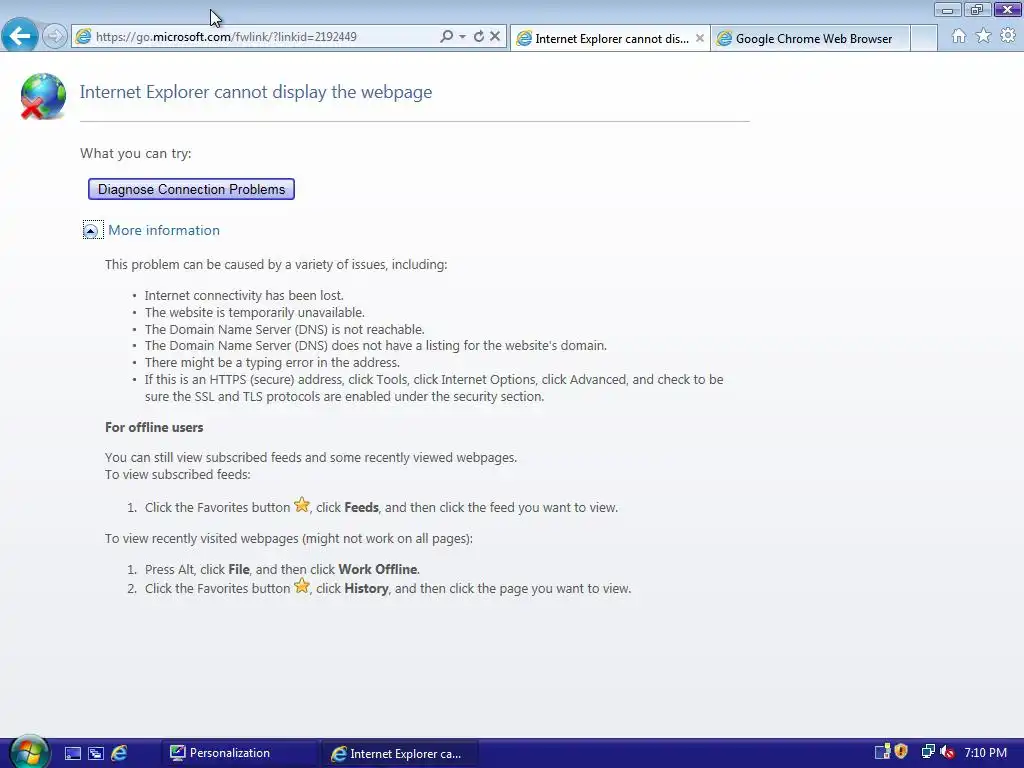This screenshot has width=1024, height=768.
Task: Go to the Home page icon
Action: click(x=958, y=36)
